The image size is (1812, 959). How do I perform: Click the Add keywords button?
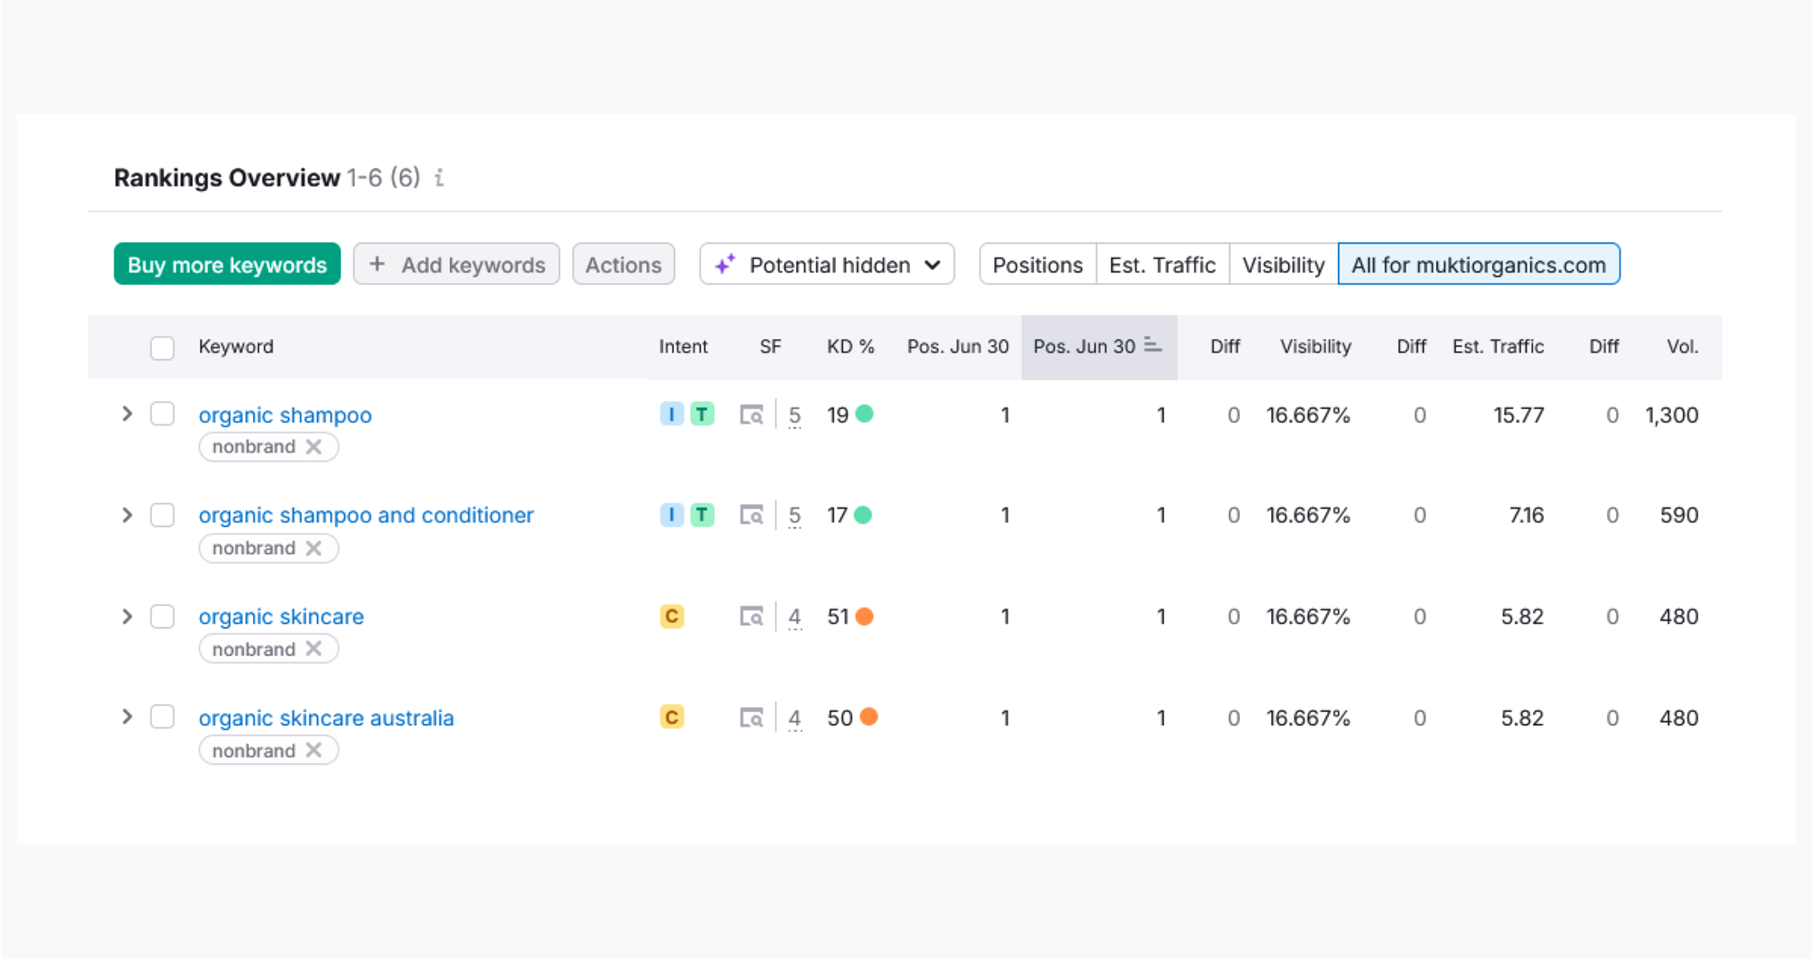[x=456, y=264]
